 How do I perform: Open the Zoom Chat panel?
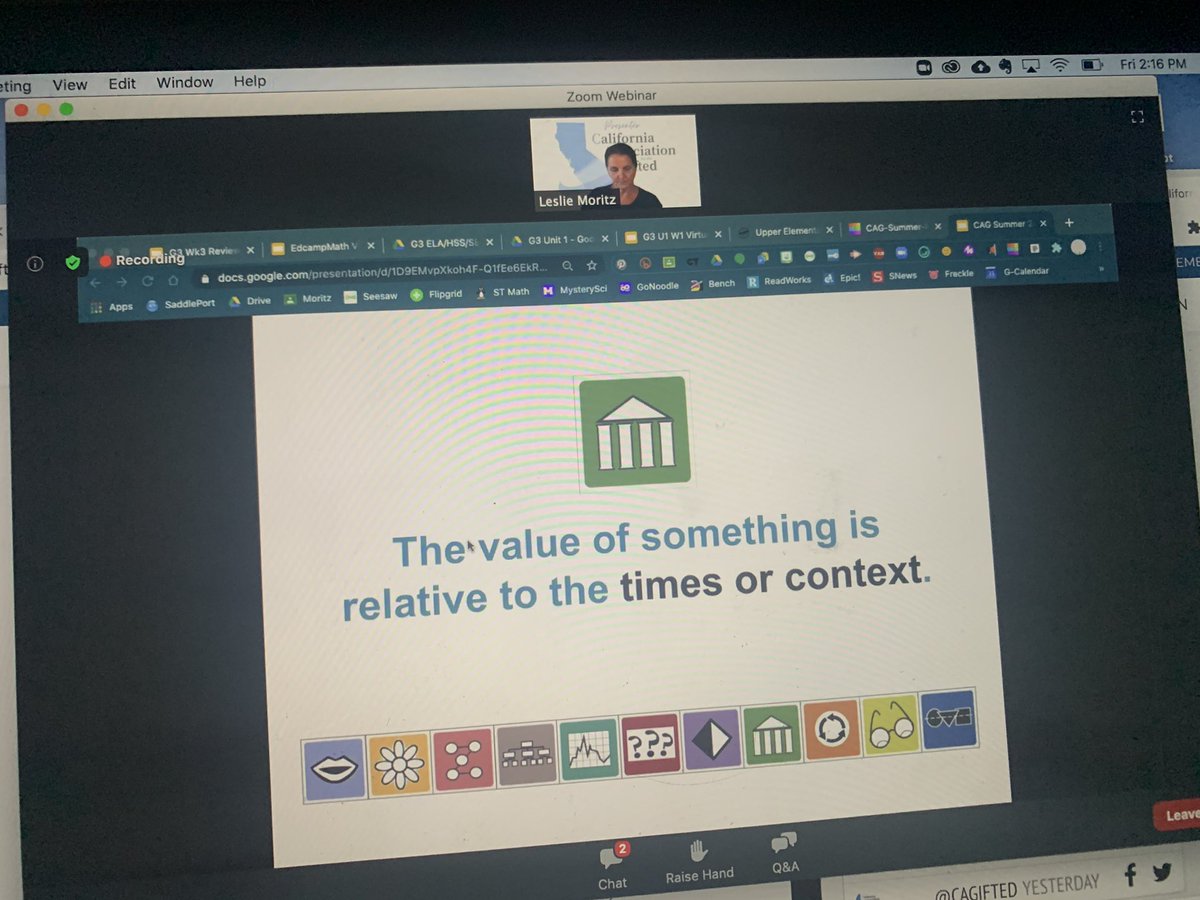(x=613, y=866)
